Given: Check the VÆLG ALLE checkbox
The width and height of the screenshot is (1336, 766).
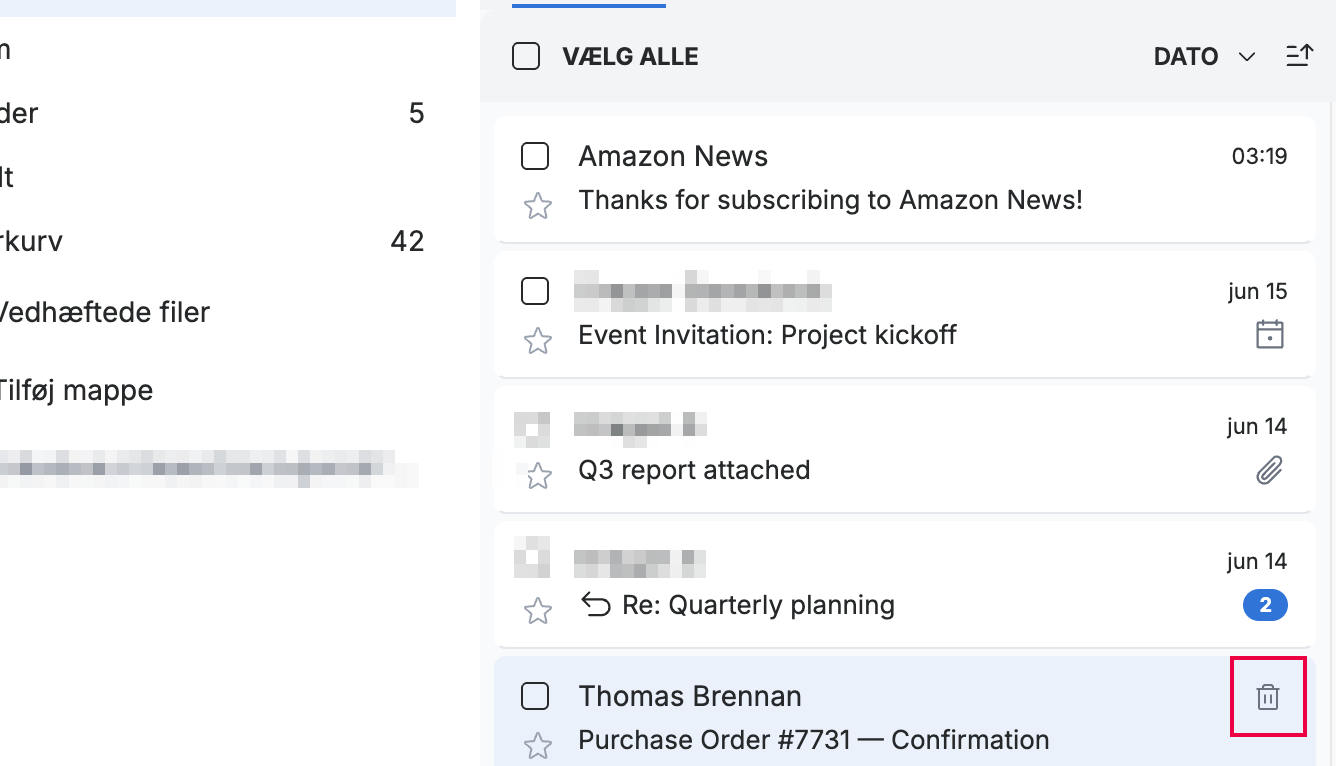Looking at the screenshot, I should 526,57.
